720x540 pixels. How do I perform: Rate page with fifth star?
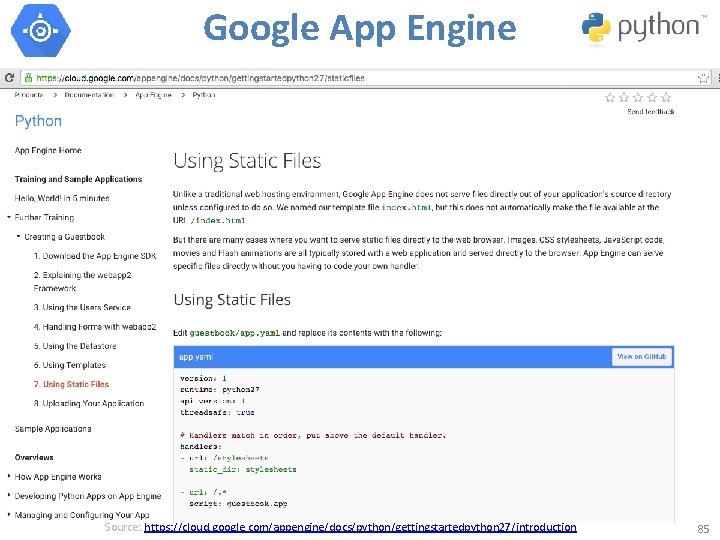[666, 97]
